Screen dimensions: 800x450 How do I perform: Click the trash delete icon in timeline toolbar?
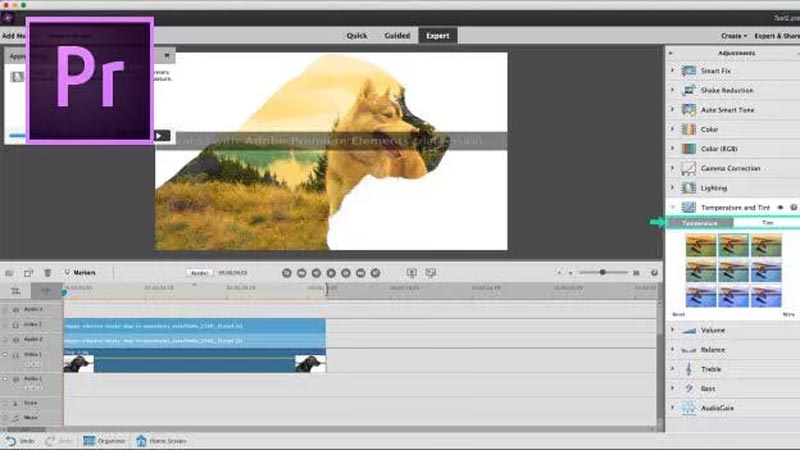click(x=46, y=272)
